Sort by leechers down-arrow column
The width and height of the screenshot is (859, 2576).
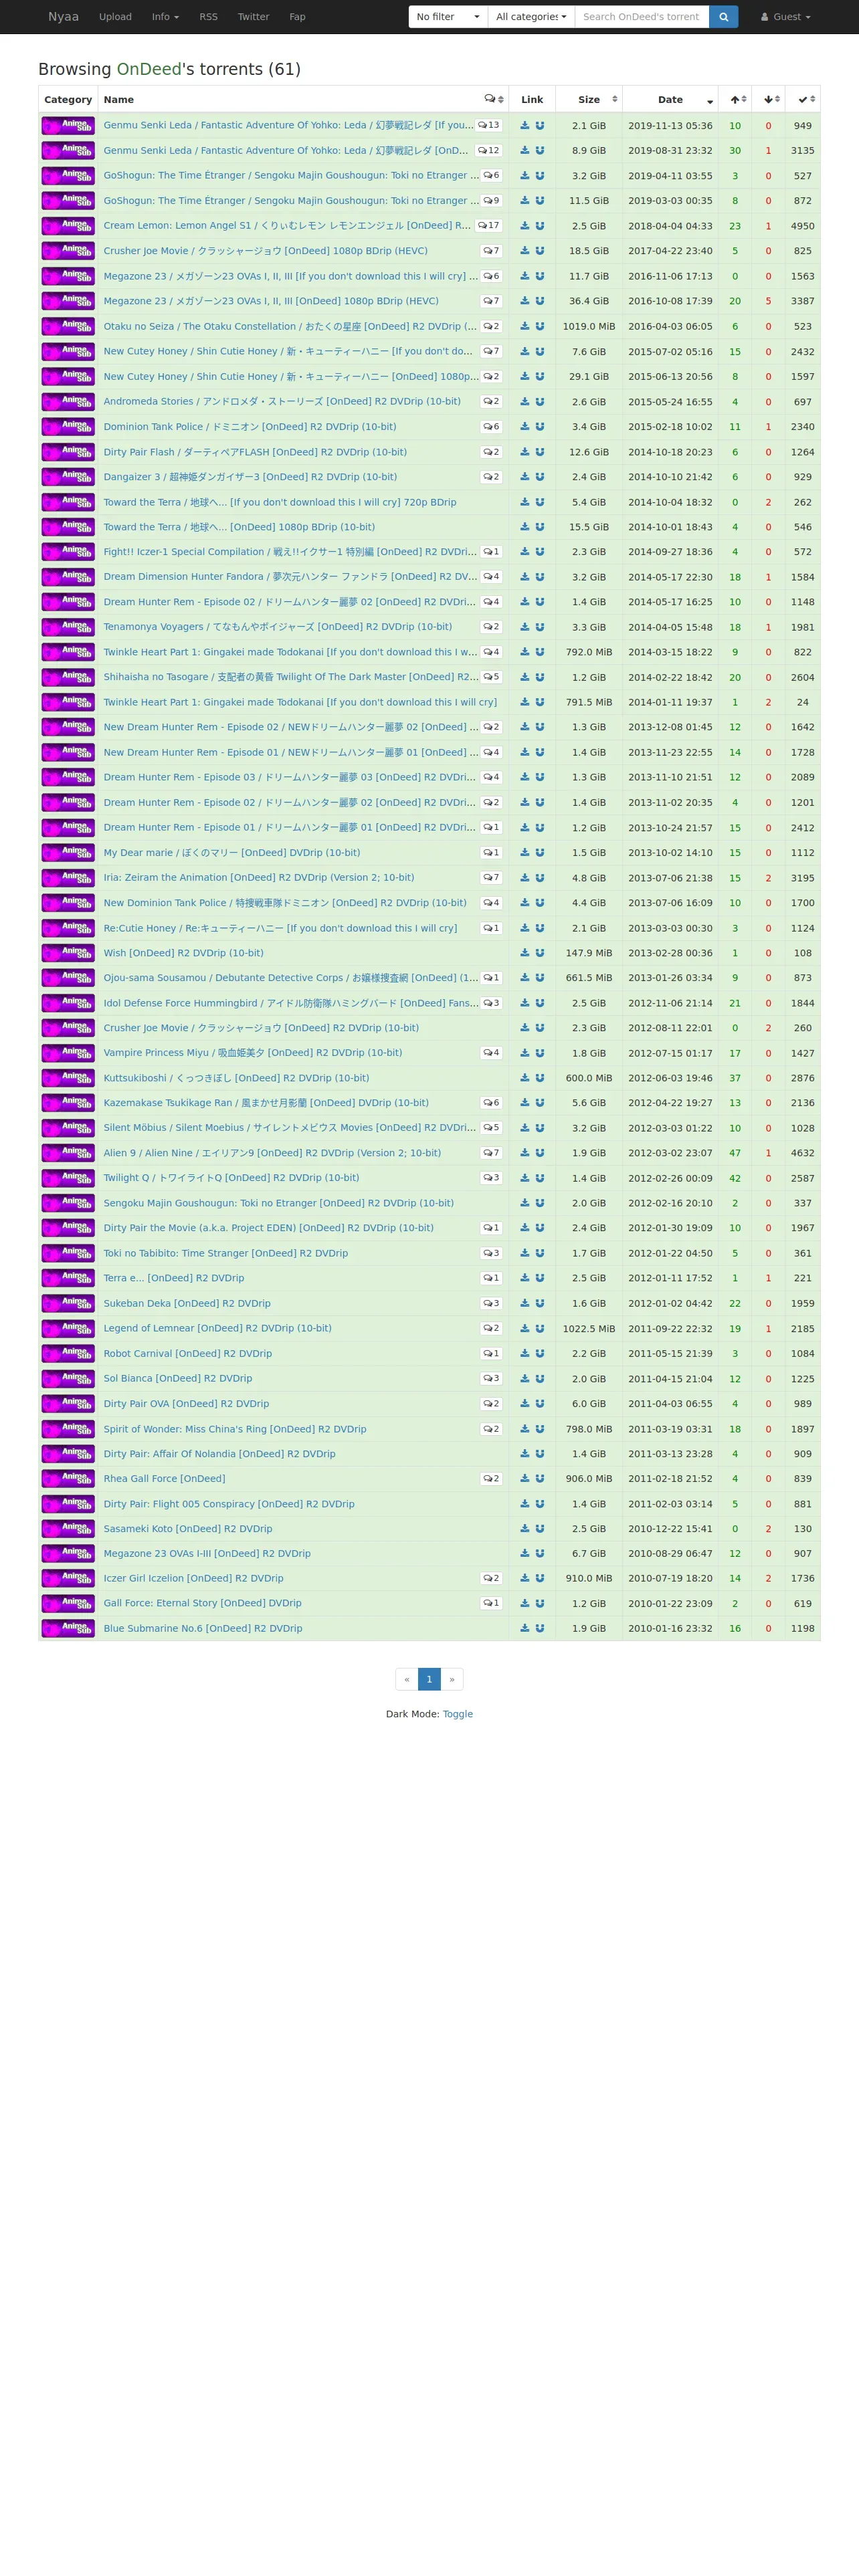pyautogui.click(x=768, y=99)
